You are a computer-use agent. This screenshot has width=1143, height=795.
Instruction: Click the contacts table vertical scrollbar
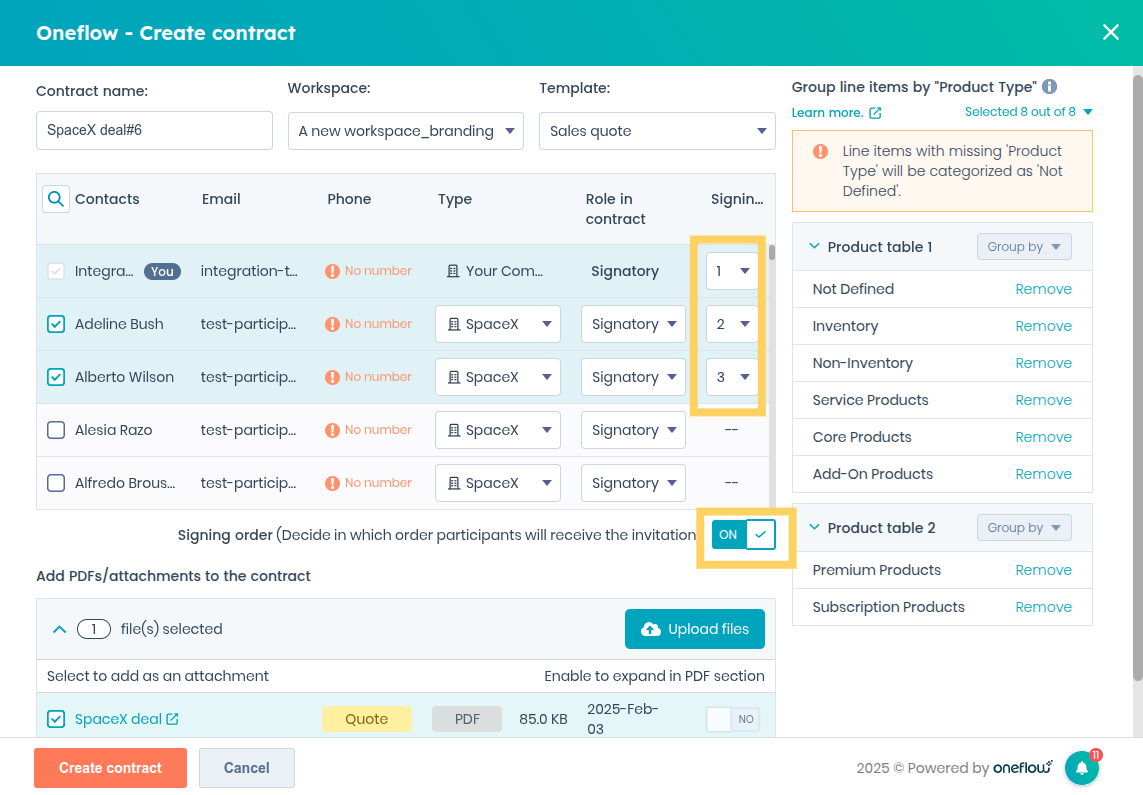[771, 253]
